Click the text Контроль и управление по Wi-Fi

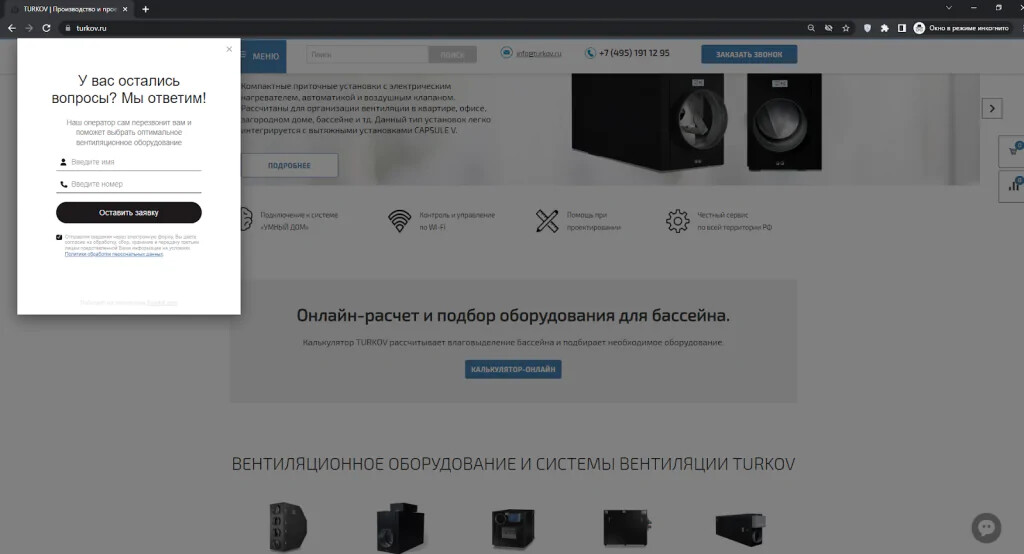pyautogui.click(x=456, y=221)
